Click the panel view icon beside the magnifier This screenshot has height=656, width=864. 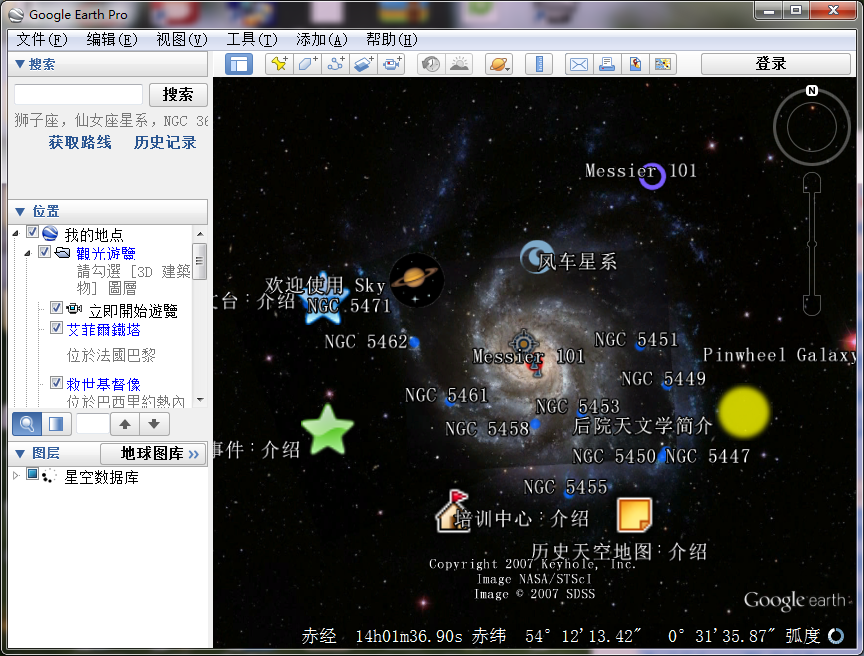pos(56,424)
